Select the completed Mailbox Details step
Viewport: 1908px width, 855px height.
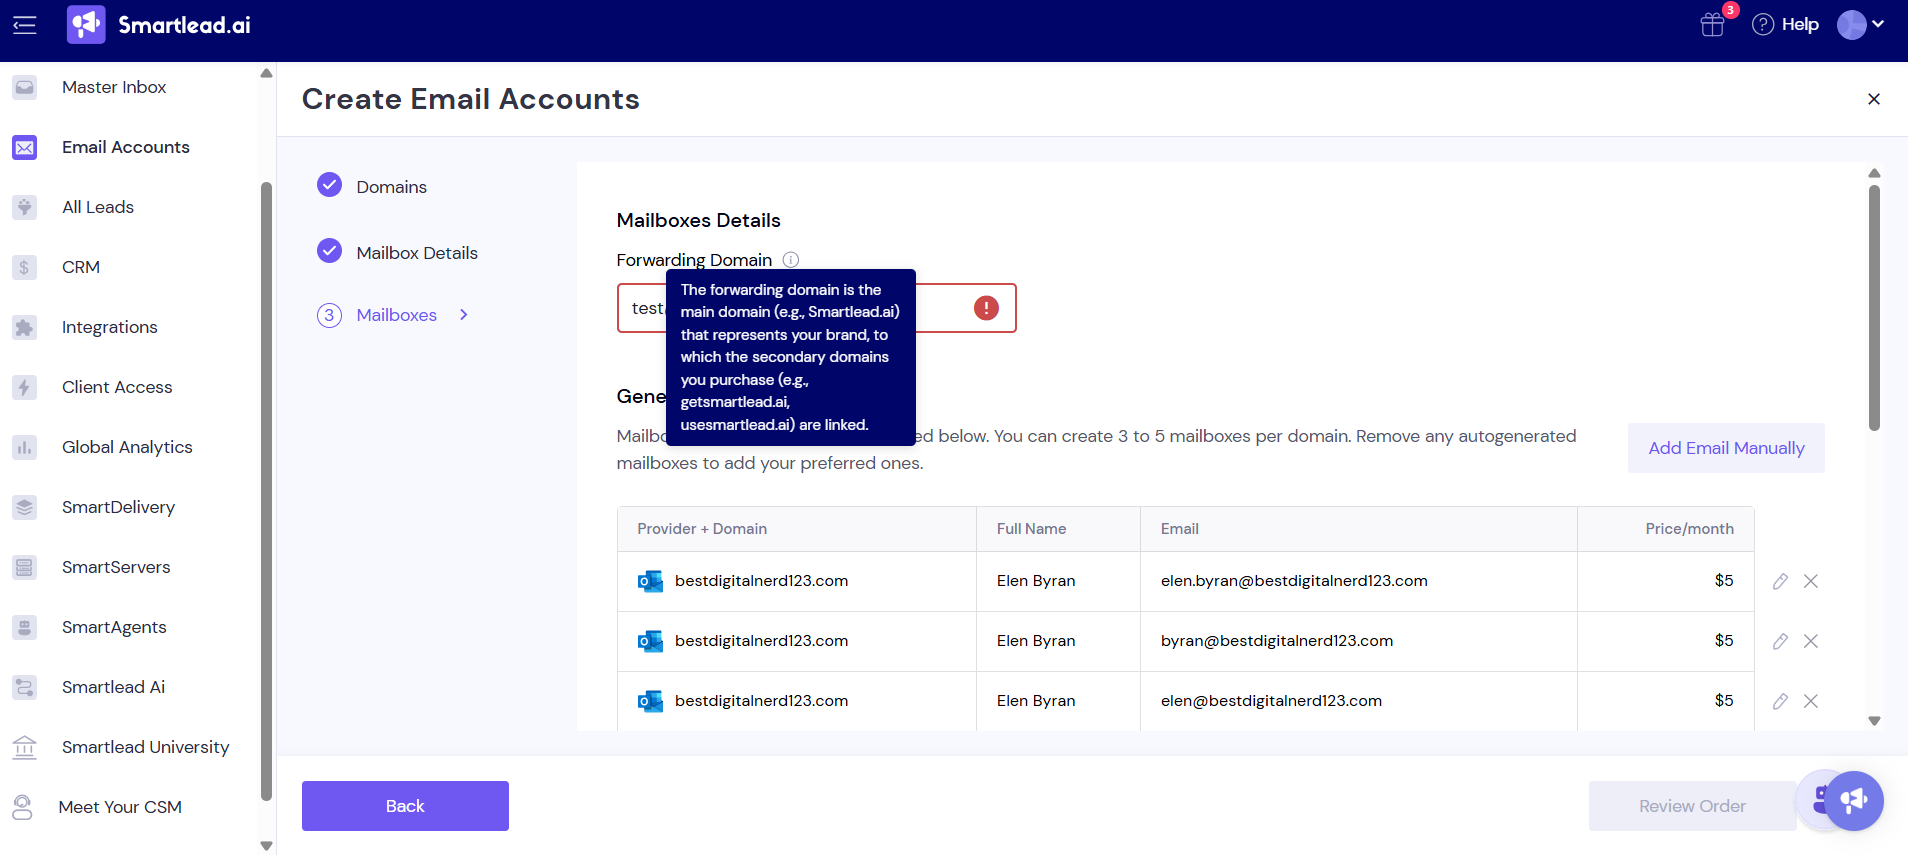tap(416, 253)
